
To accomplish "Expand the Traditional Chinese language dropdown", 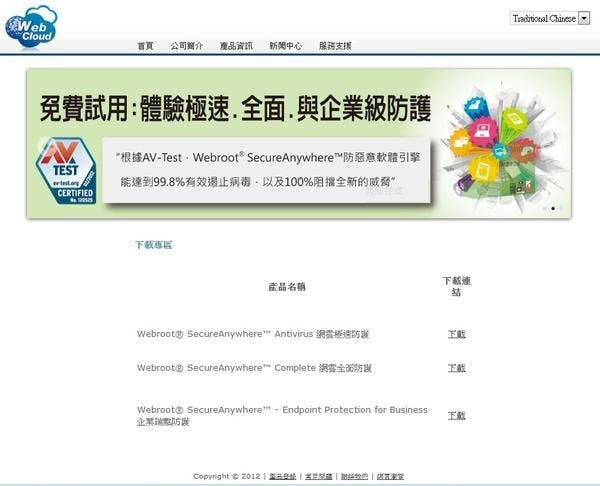I will click(550, 18).
